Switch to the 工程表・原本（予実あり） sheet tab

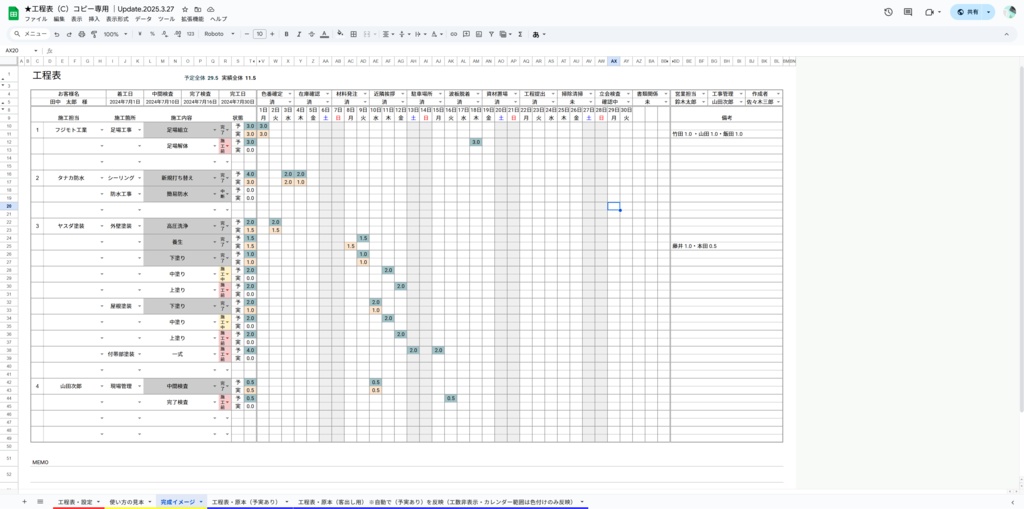(x=249, y=502)
